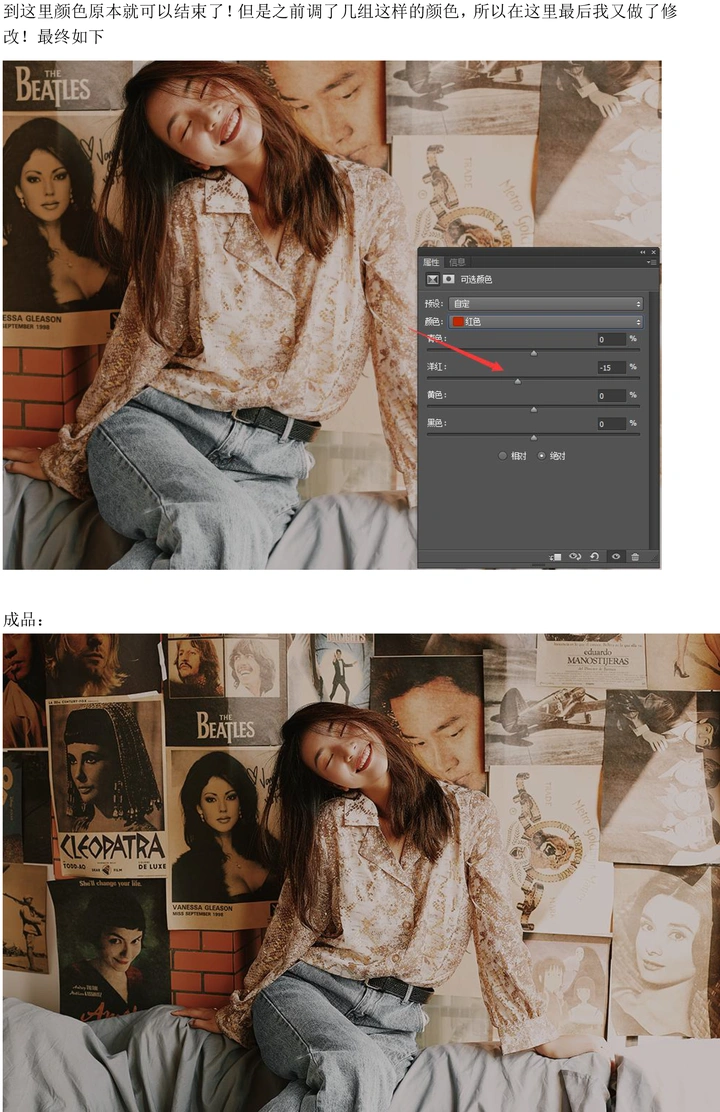Image resolution: width=720 pixels, height=1112 pixels.
Task: Open the Properties panel flyout menu
Action: click(650, 262)
